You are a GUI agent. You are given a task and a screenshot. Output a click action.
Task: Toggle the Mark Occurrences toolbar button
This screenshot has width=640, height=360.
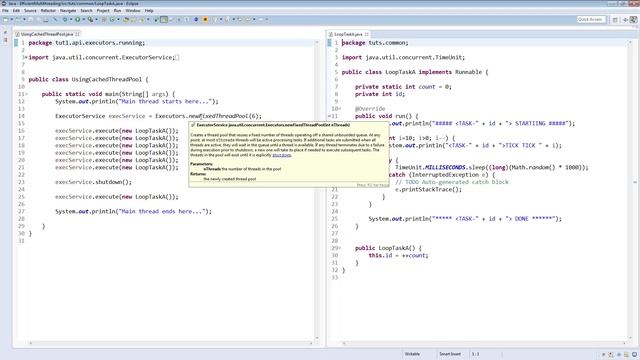(164, 19)
